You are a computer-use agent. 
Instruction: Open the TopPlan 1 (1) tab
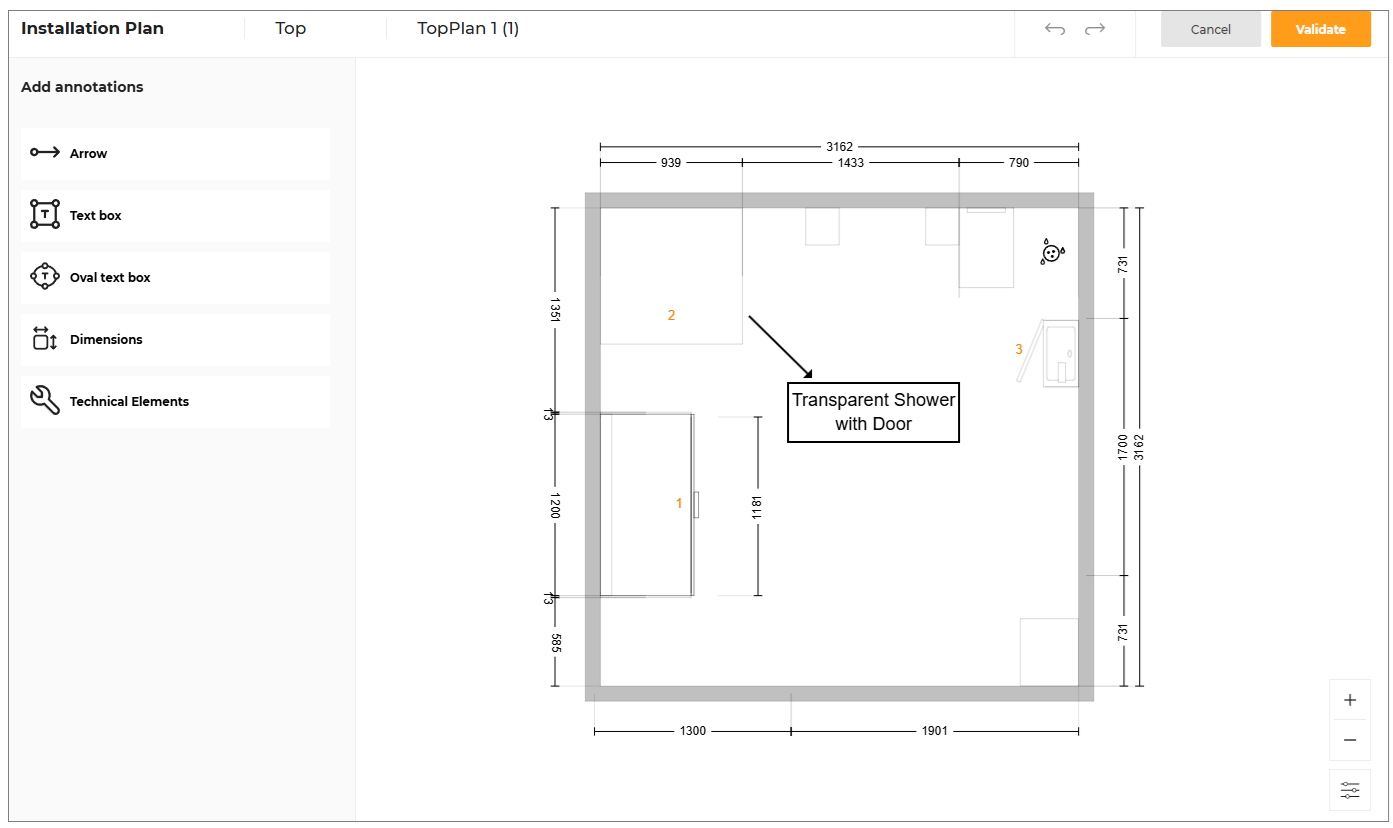468,28
